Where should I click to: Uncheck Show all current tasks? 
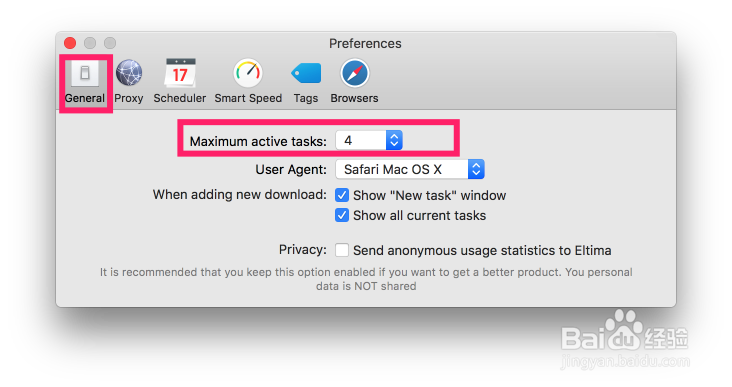(x=342, y=215)
